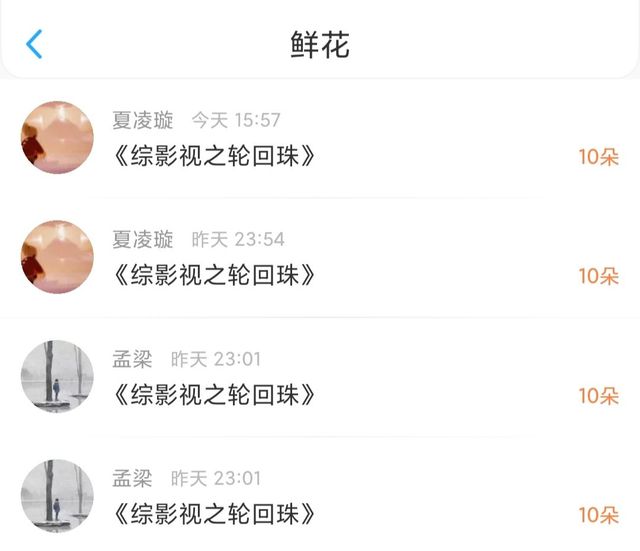Go back using the blue arrow icon
This screenshot has width=640, height=551.
[35, 44]
